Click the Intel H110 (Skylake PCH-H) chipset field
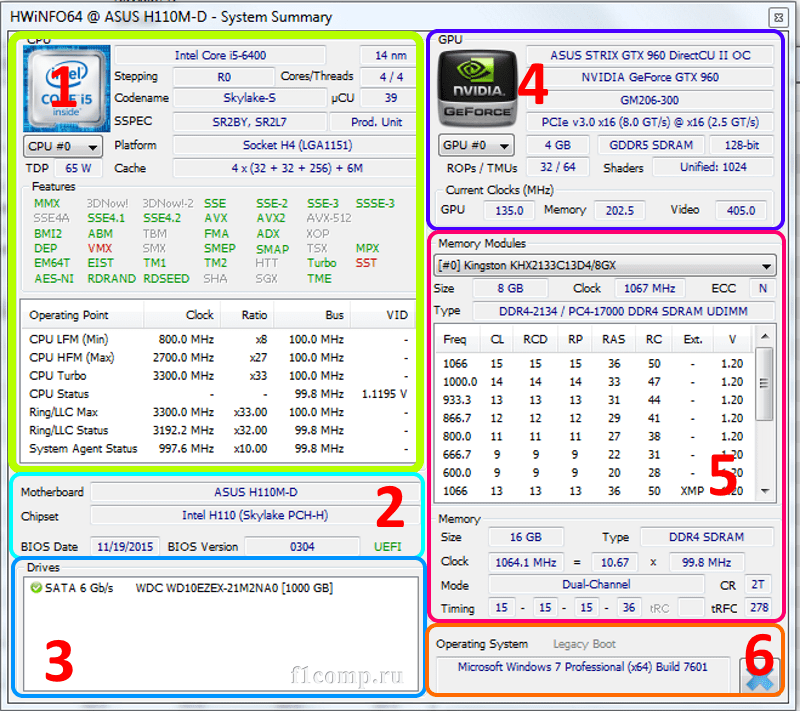 (255, 516)
